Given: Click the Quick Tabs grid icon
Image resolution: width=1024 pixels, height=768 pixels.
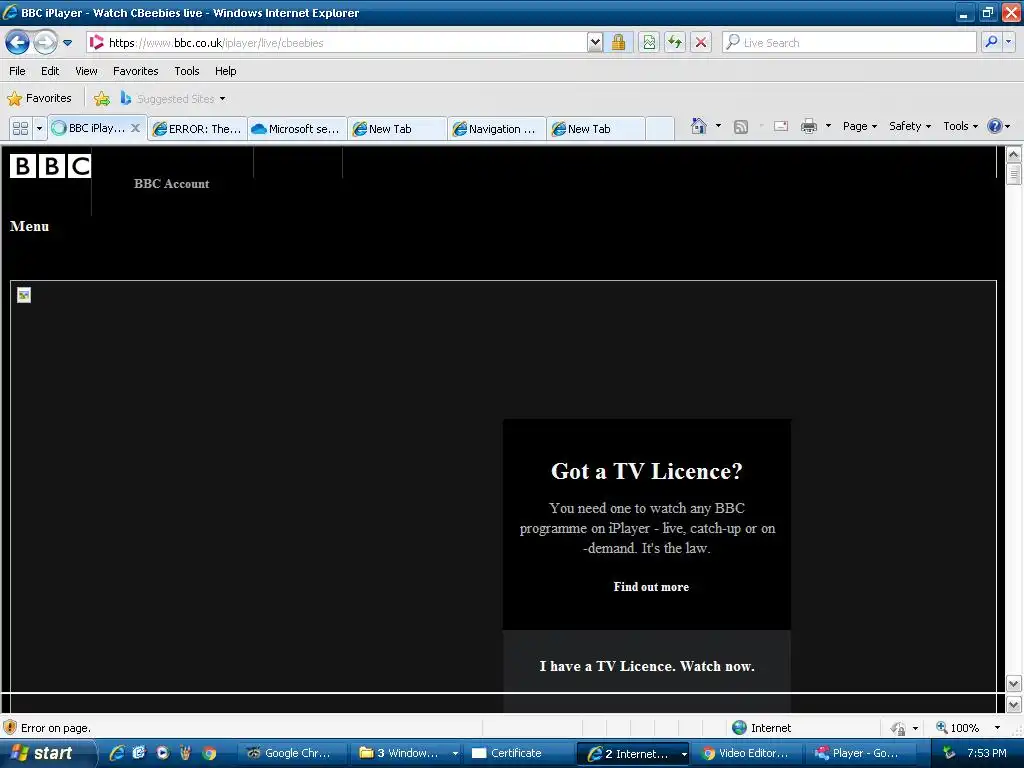Looking at the screenshot, I should [20, 128].
